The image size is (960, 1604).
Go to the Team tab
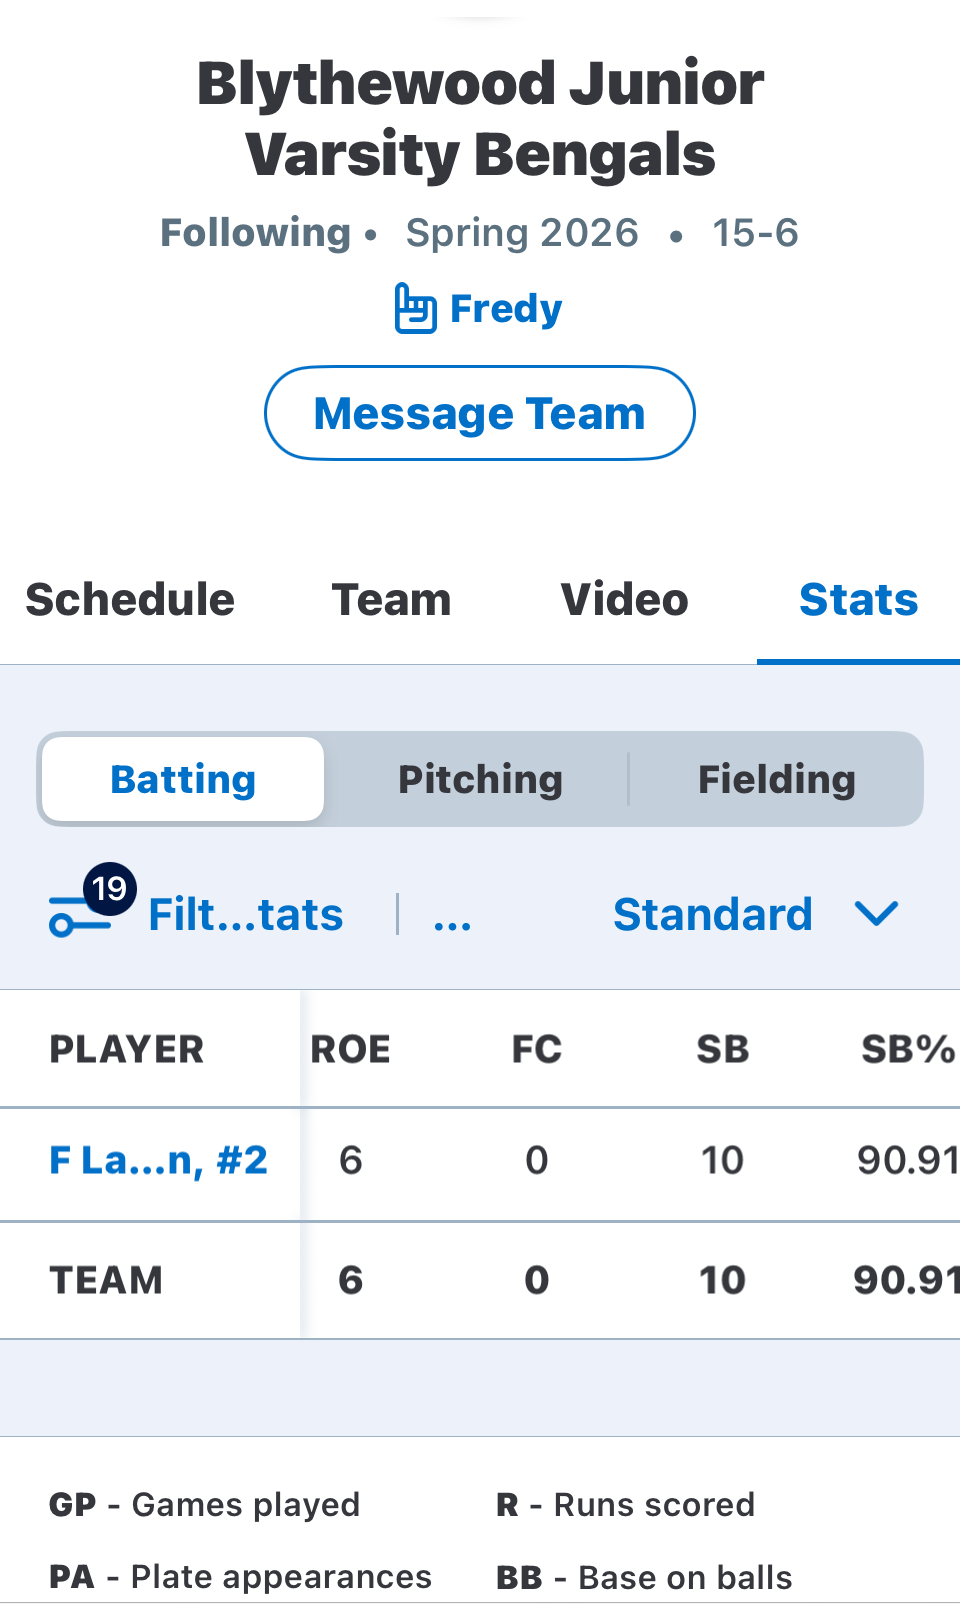pyautogui.click(x=391, y=600)
